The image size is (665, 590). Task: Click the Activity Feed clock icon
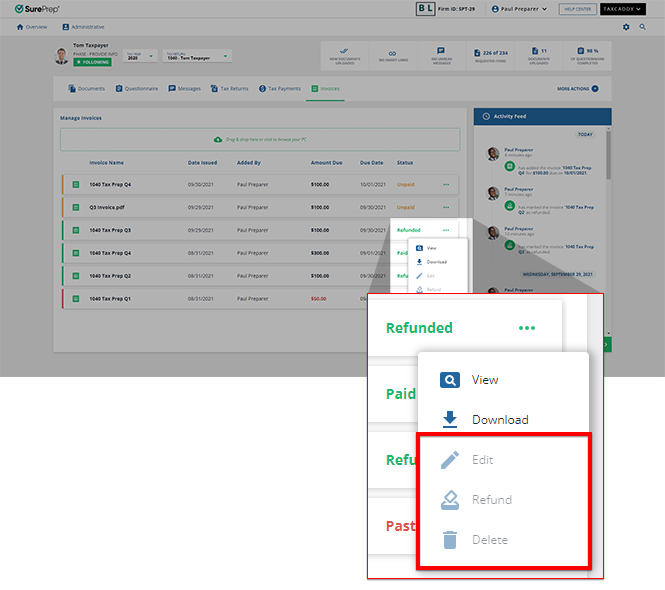tap(486, 117)
